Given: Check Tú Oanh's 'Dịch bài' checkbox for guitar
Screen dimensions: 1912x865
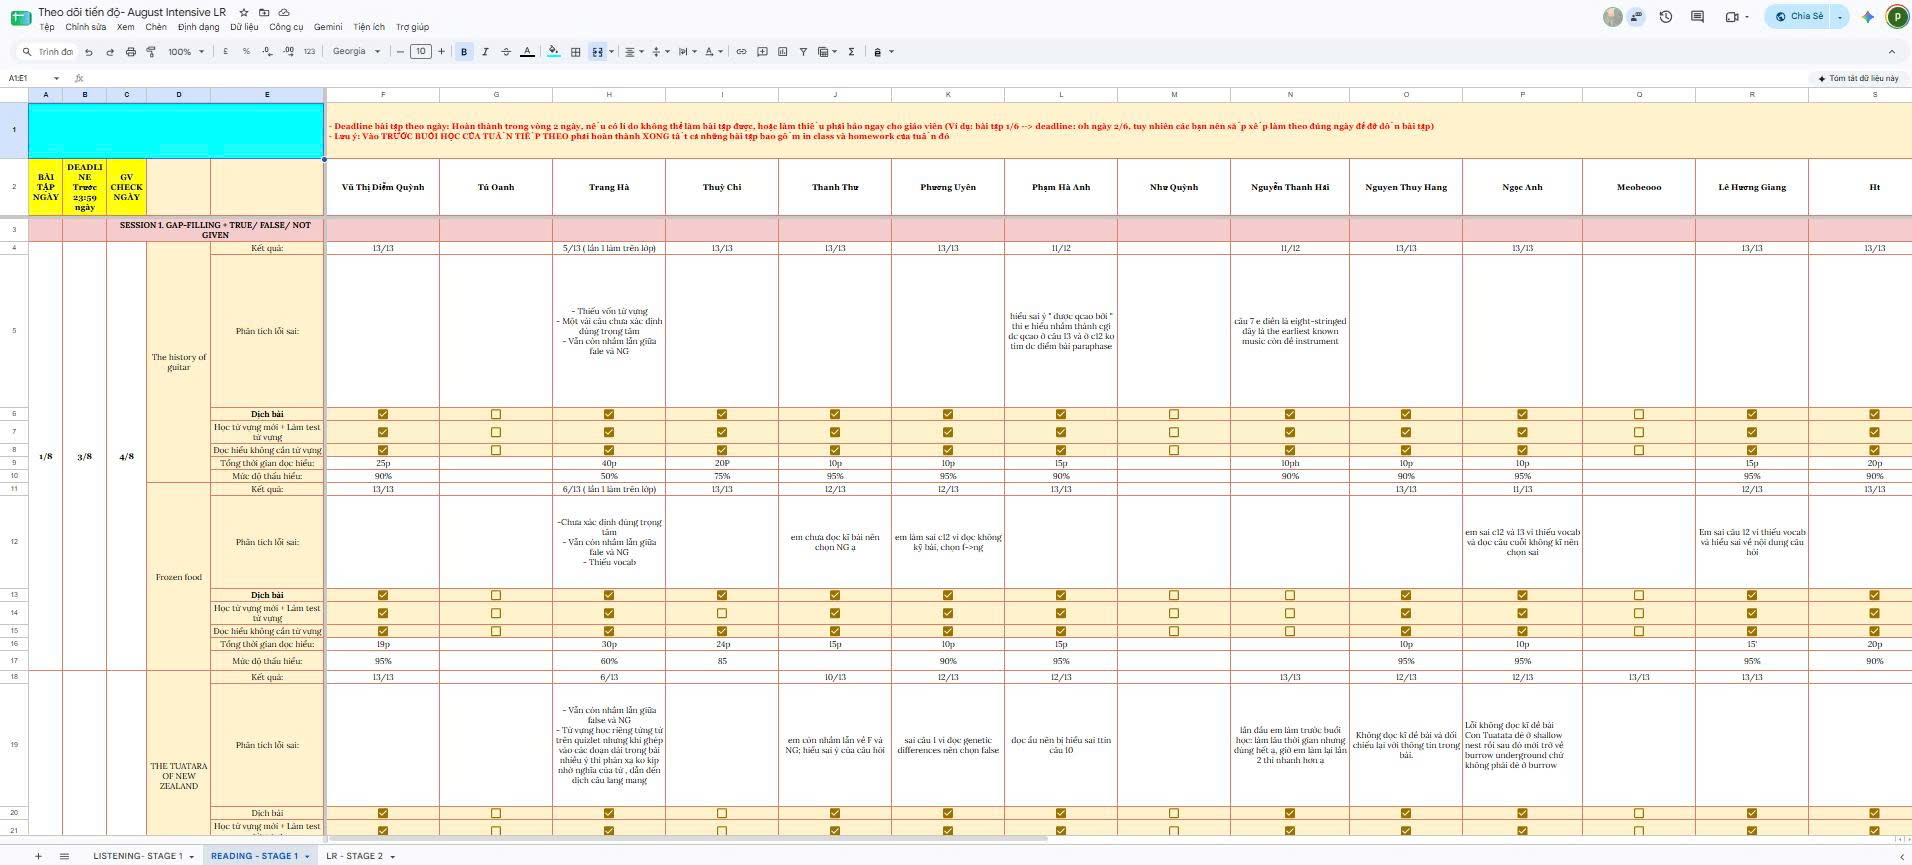Looking at the screenshot, I should pos(496,414).
